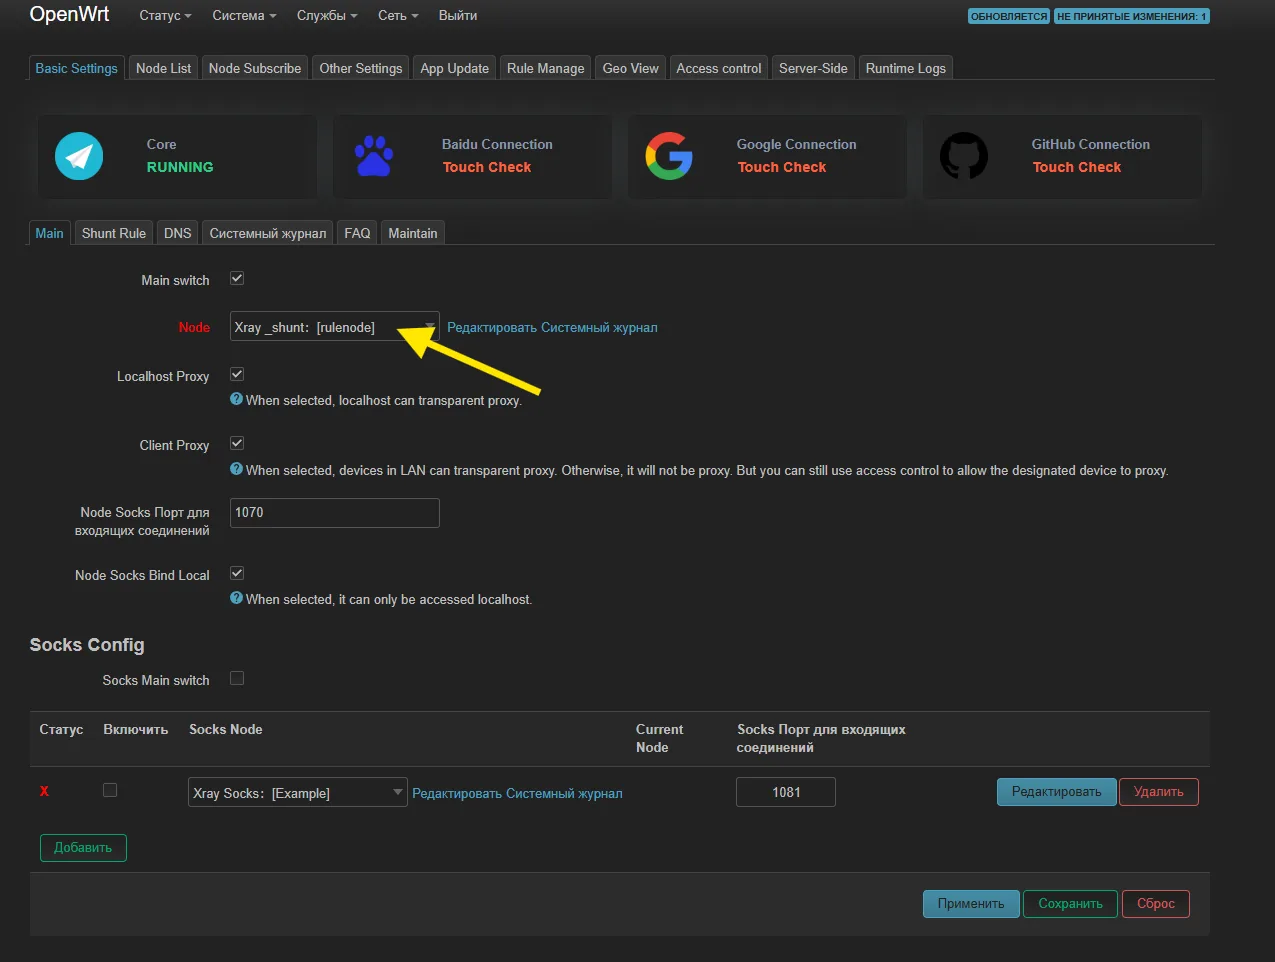Image resolution: width=1275 pixels, height=962 pixels.
Task: Click the ОБНОВЛЯЕТСЯ status badge
Action: click(x=1009, y=16)
